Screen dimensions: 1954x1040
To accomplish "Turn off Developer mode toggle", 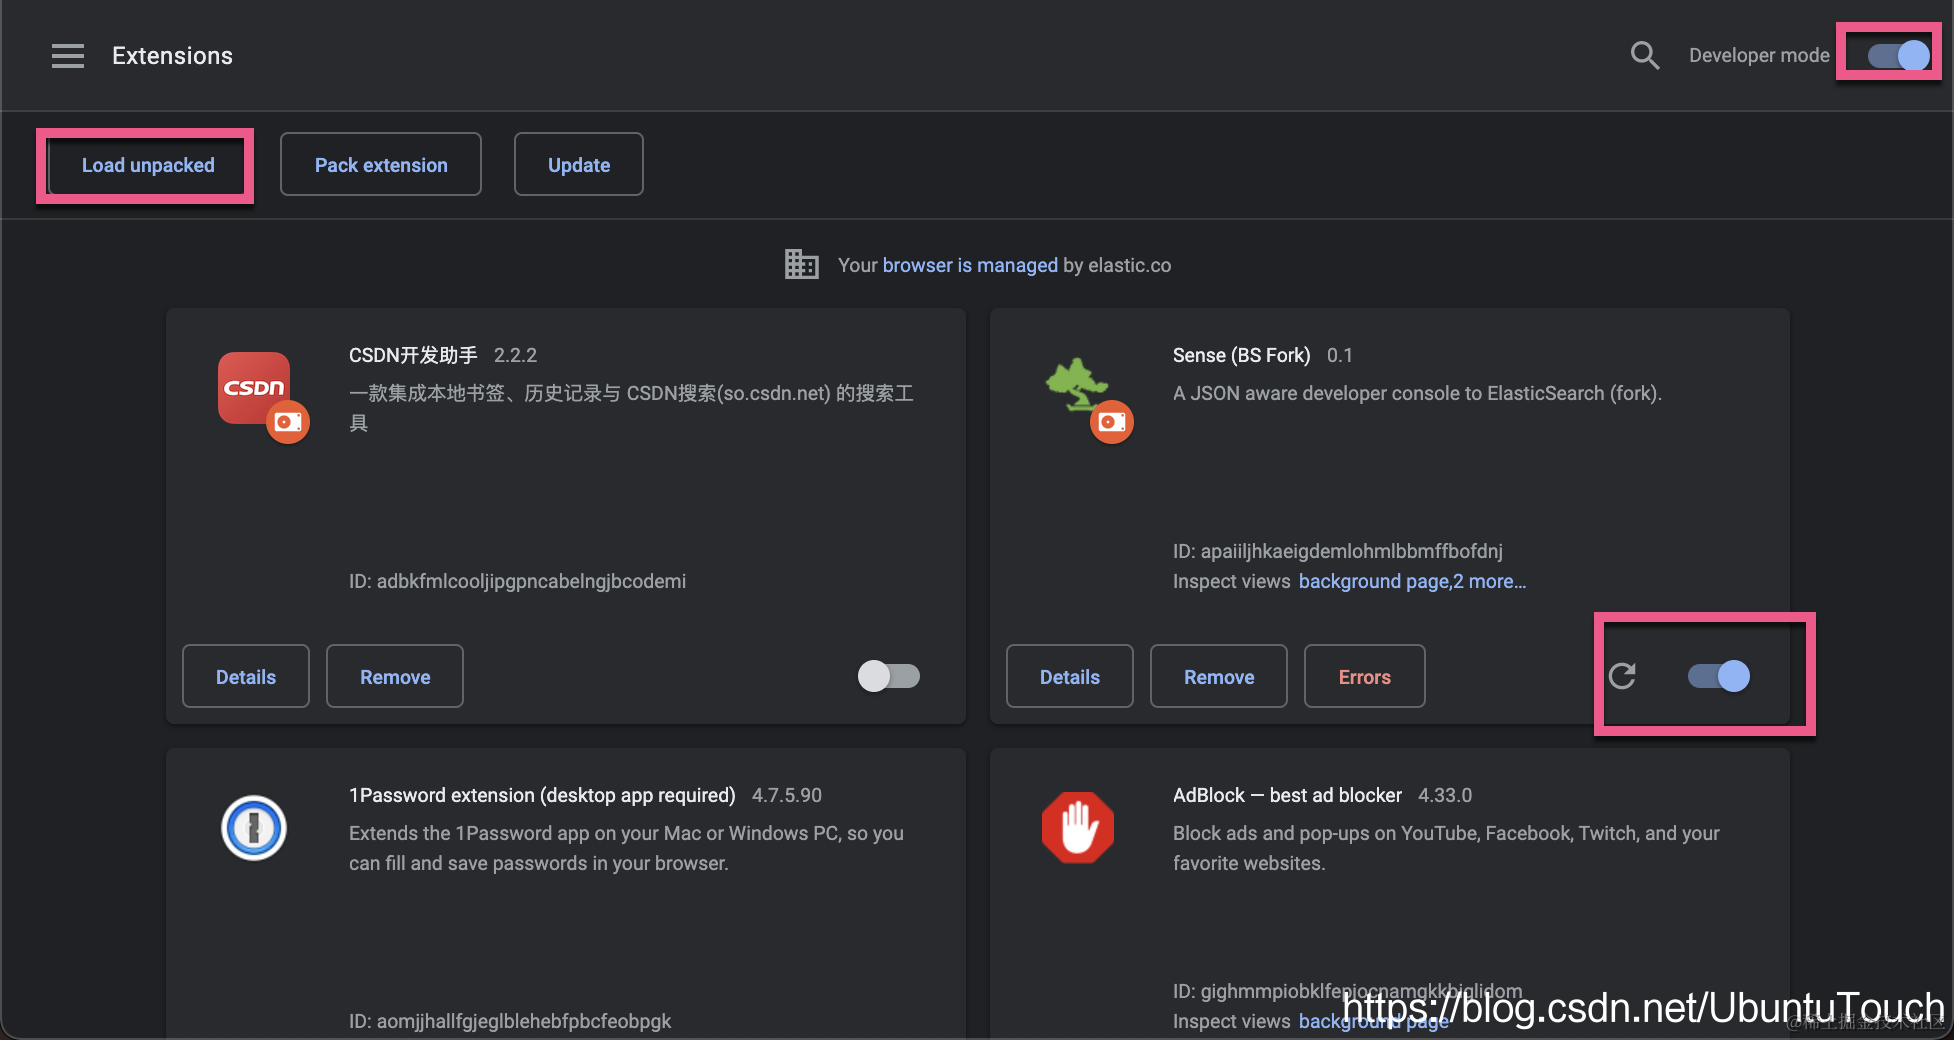I will (x=1899, y=55).
